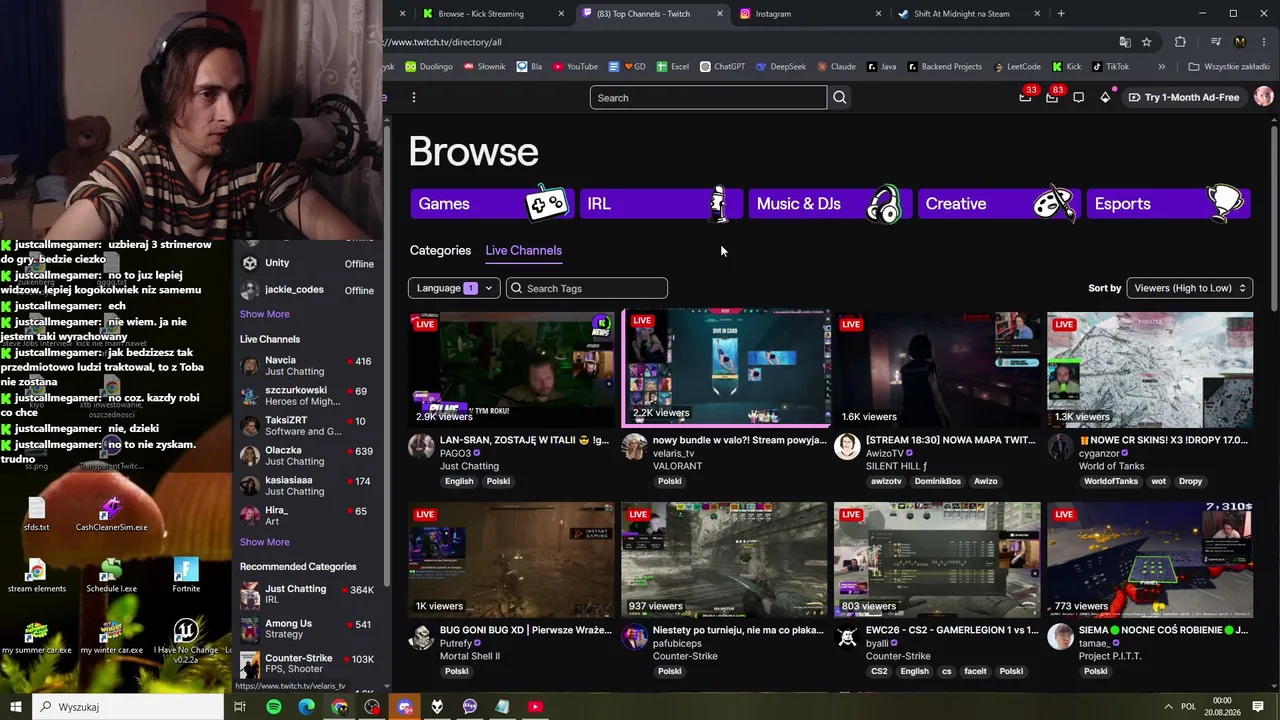The image size is (1280, 720).
Task: Click the WorldofTanks tag under cyganzor
Action: (x=1112, y=481)
